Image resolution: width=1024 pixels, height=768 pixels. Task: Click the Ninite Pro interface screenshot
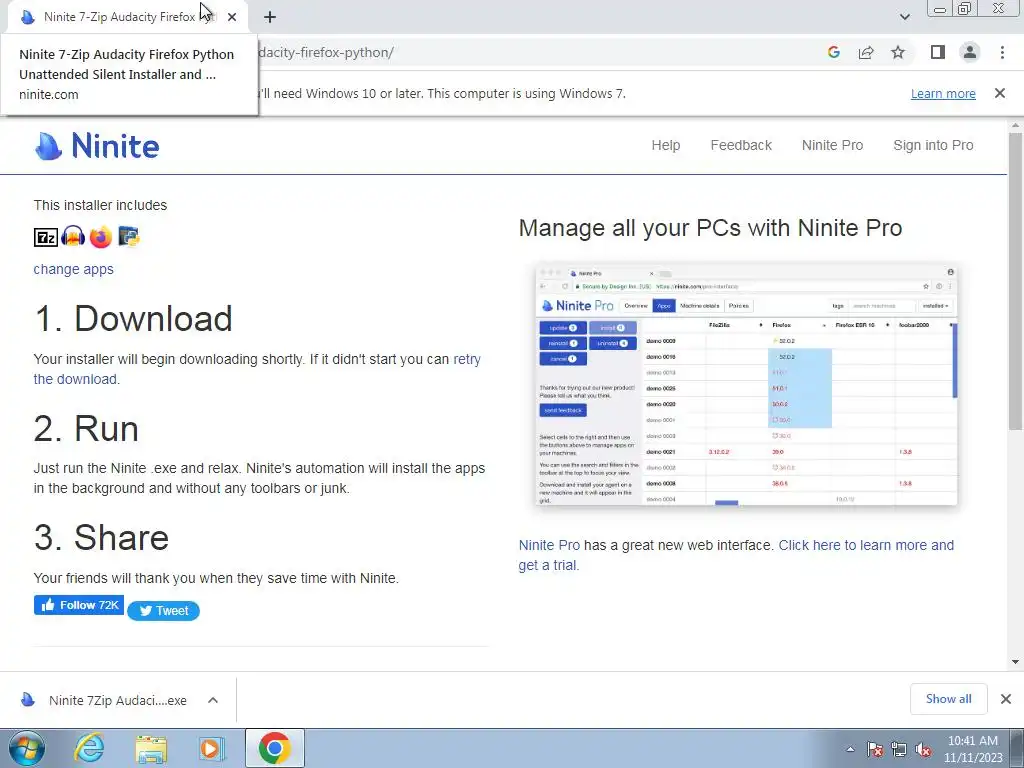pos(746,384)
